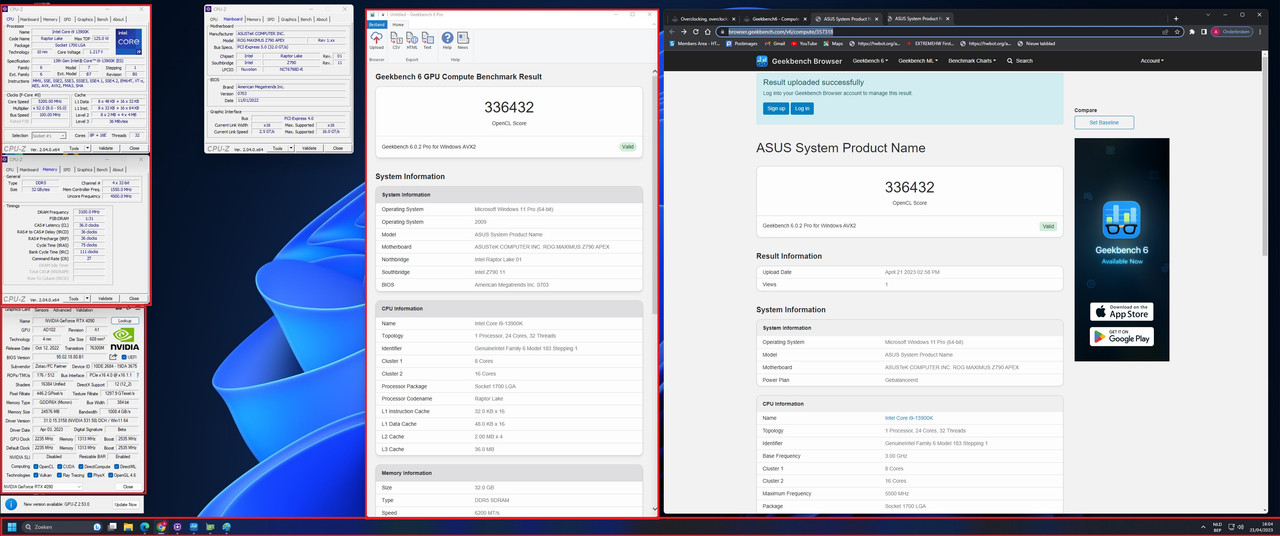1280x536 pixels.
Task: Click the Chrome icon on the taskbar
Action: [x=161, y=527]
